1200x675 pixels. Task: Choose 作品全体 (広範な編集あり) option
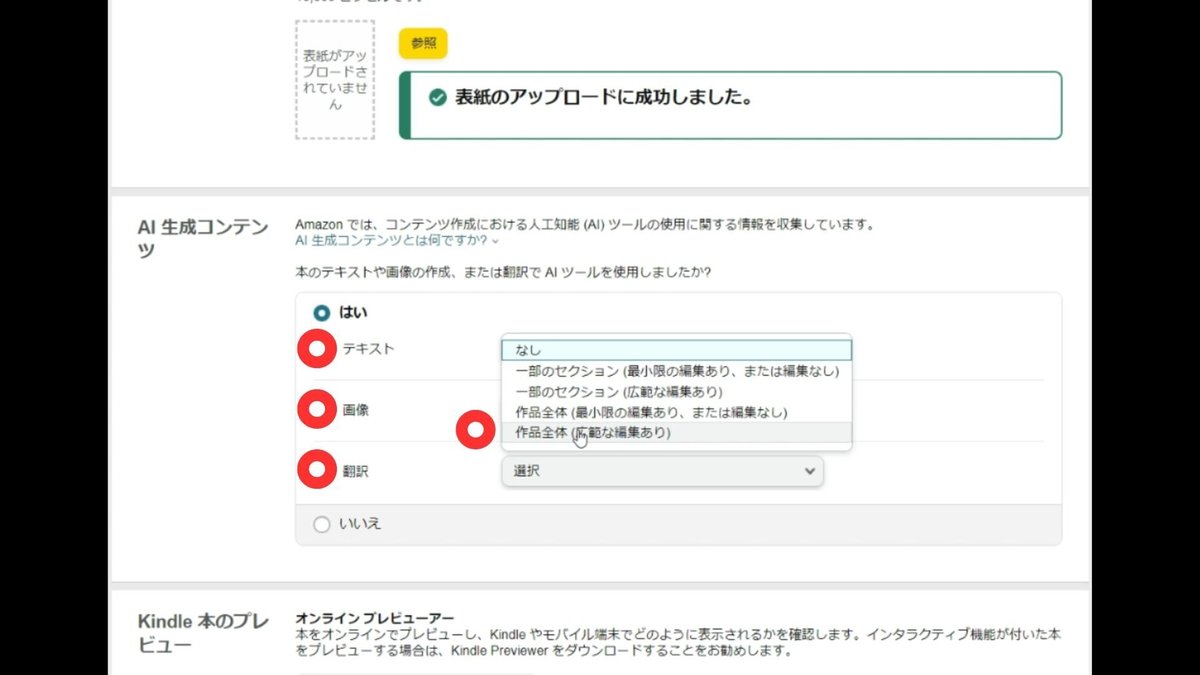pyautogui.click(x=677, y=433)
